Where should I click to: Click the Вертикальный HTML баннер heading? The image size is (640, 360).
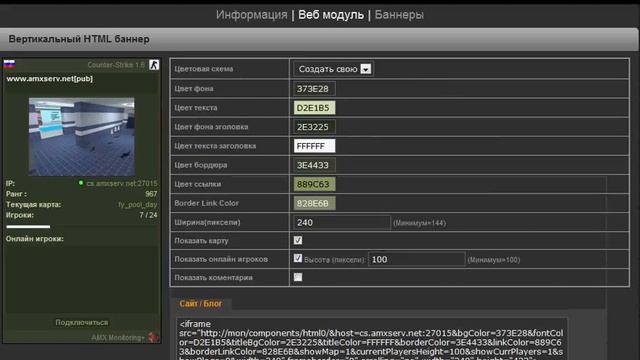click(x=79, y=39)
